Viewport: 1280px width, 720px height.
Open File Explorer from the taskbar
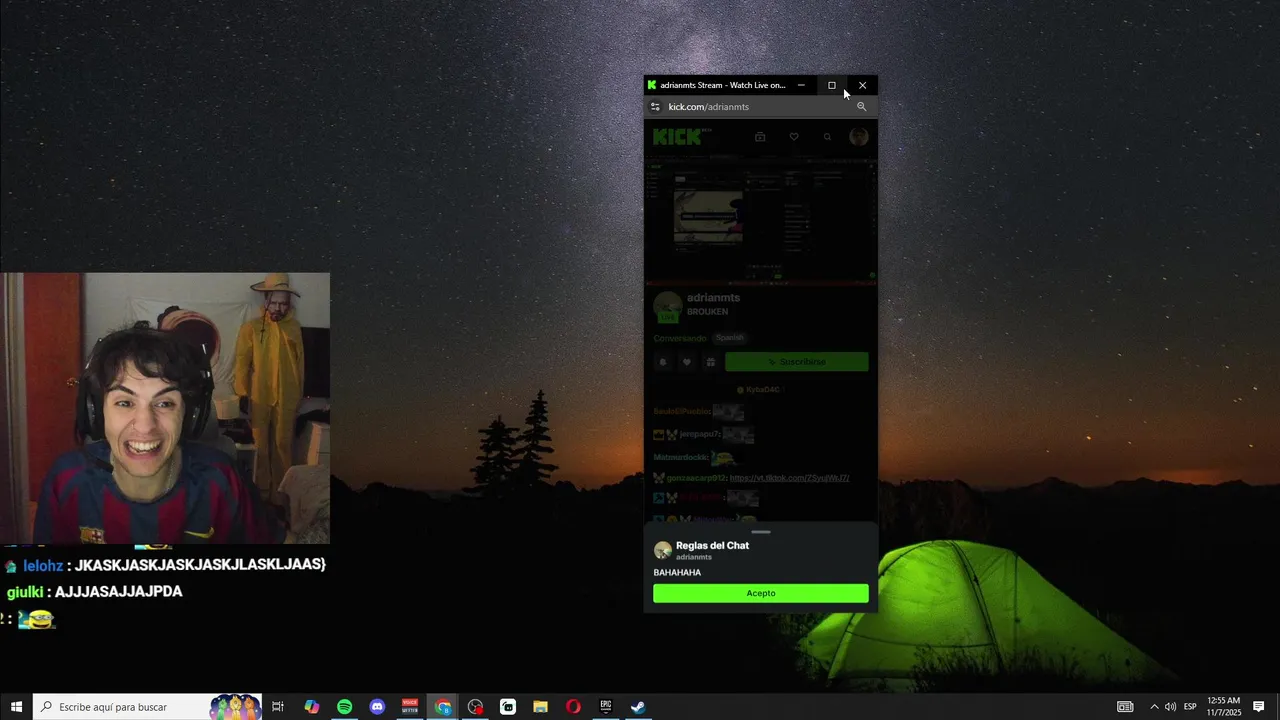[540, 707]
